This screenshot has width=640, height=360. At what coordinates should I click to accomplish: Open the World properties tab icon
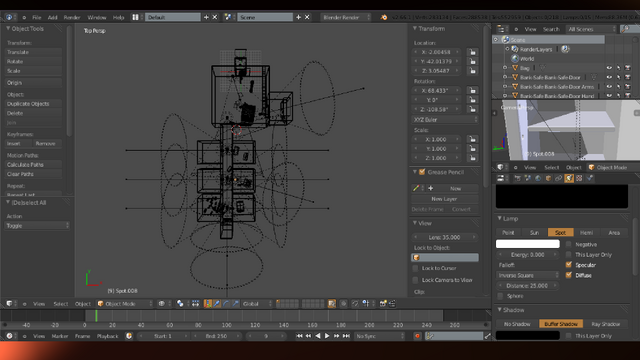[x=538, y=178]
